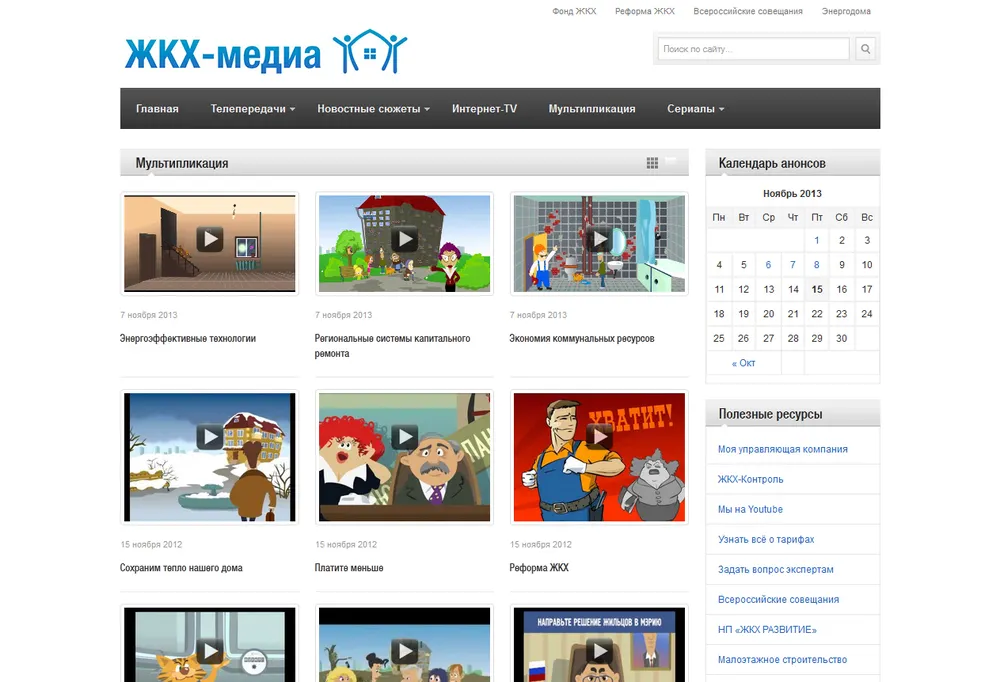Click the search magnifier icon button
Screen dimensions: 1000x682
coord(865,48)
